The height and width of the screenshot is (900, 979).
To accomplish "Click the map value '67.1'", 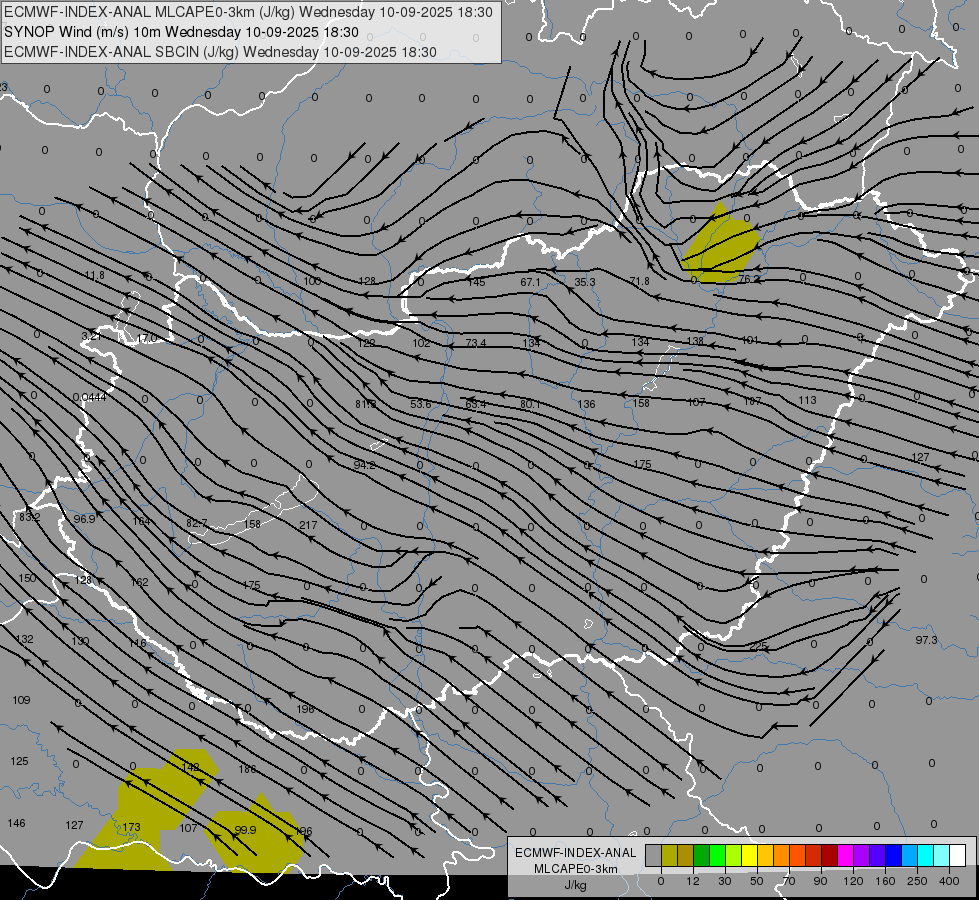I will pyautogui.click(x=531, y=282).
